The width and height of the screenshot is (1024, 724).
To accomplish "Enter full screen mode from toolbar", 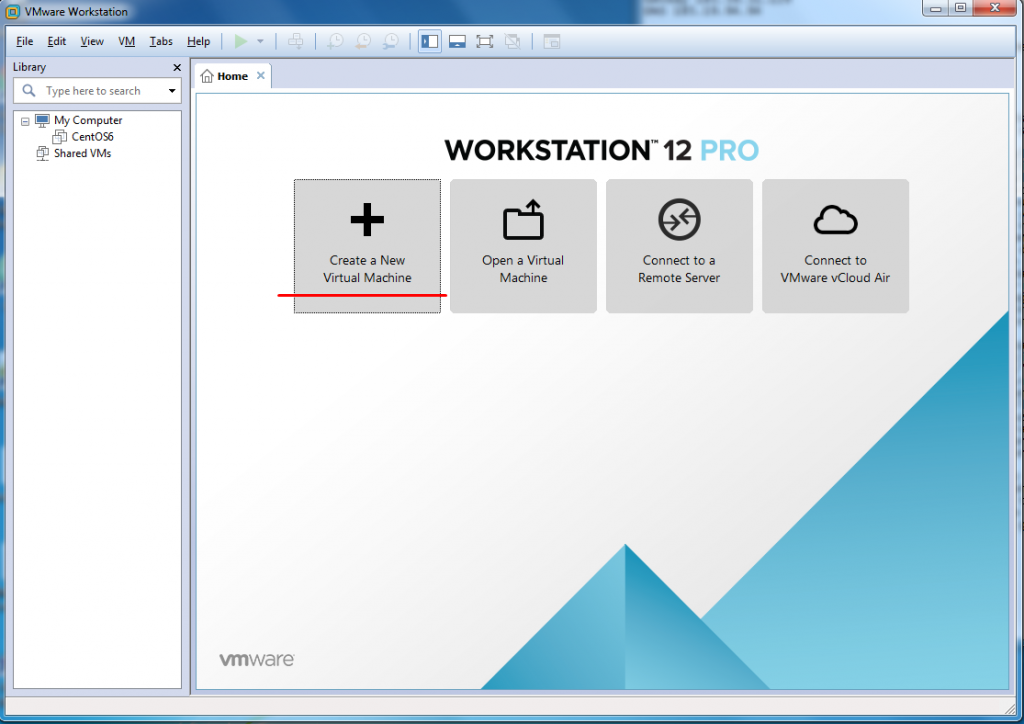I will pos(485,41).
